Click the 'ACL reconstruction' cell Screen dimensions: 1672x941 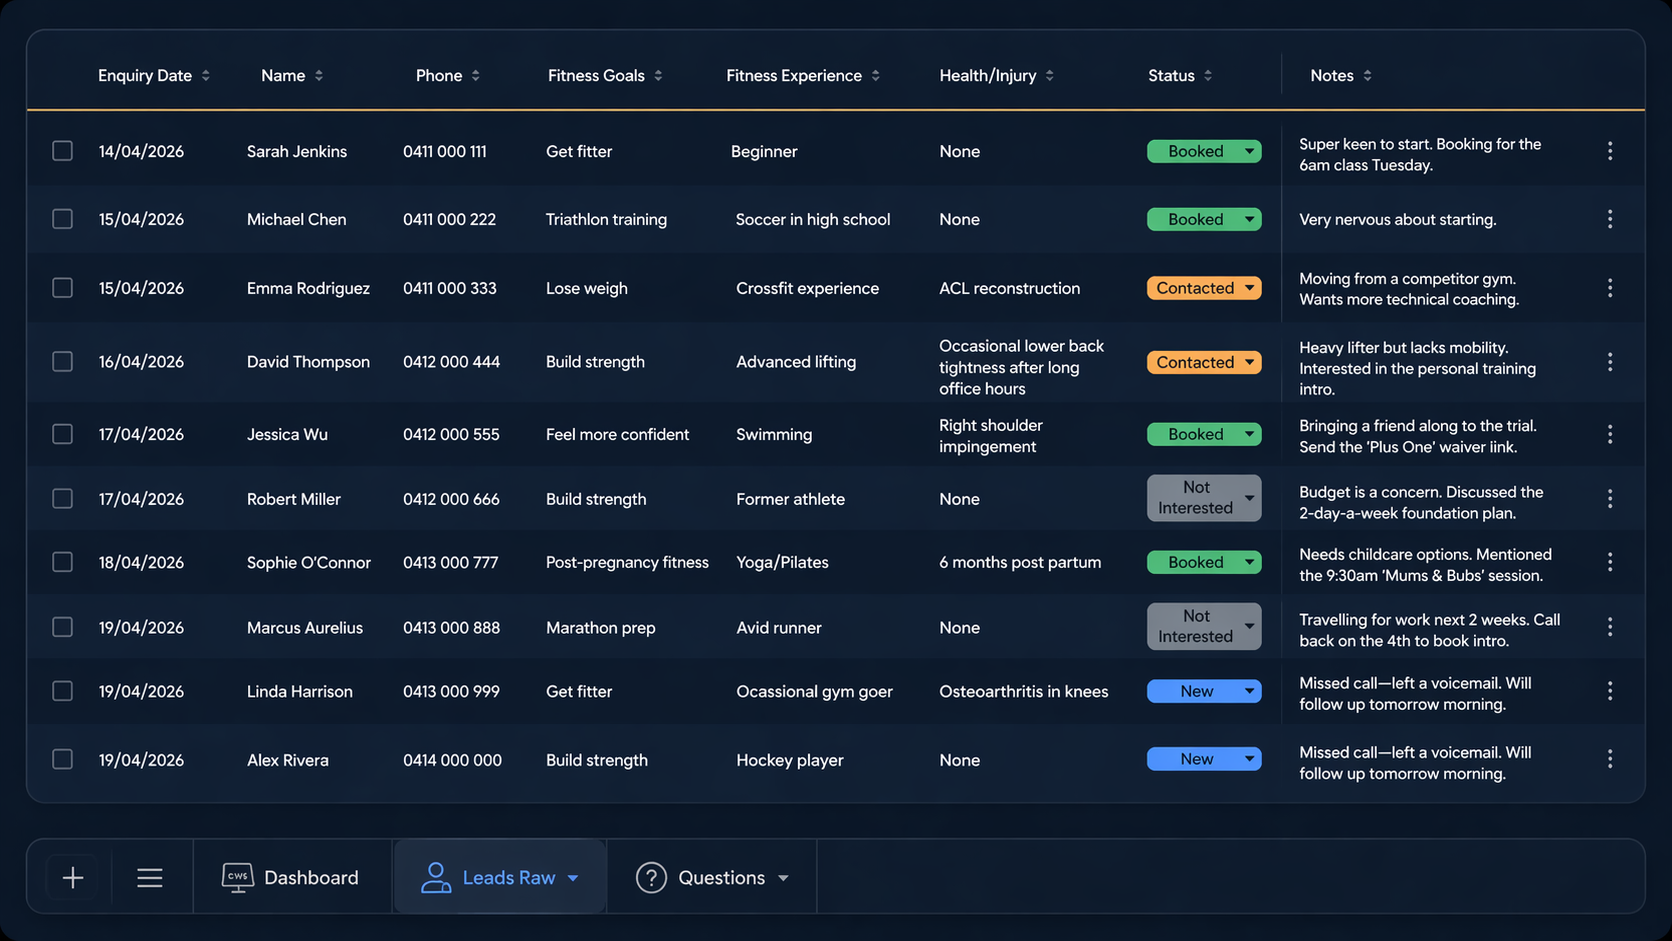[x=1010, y=288]
